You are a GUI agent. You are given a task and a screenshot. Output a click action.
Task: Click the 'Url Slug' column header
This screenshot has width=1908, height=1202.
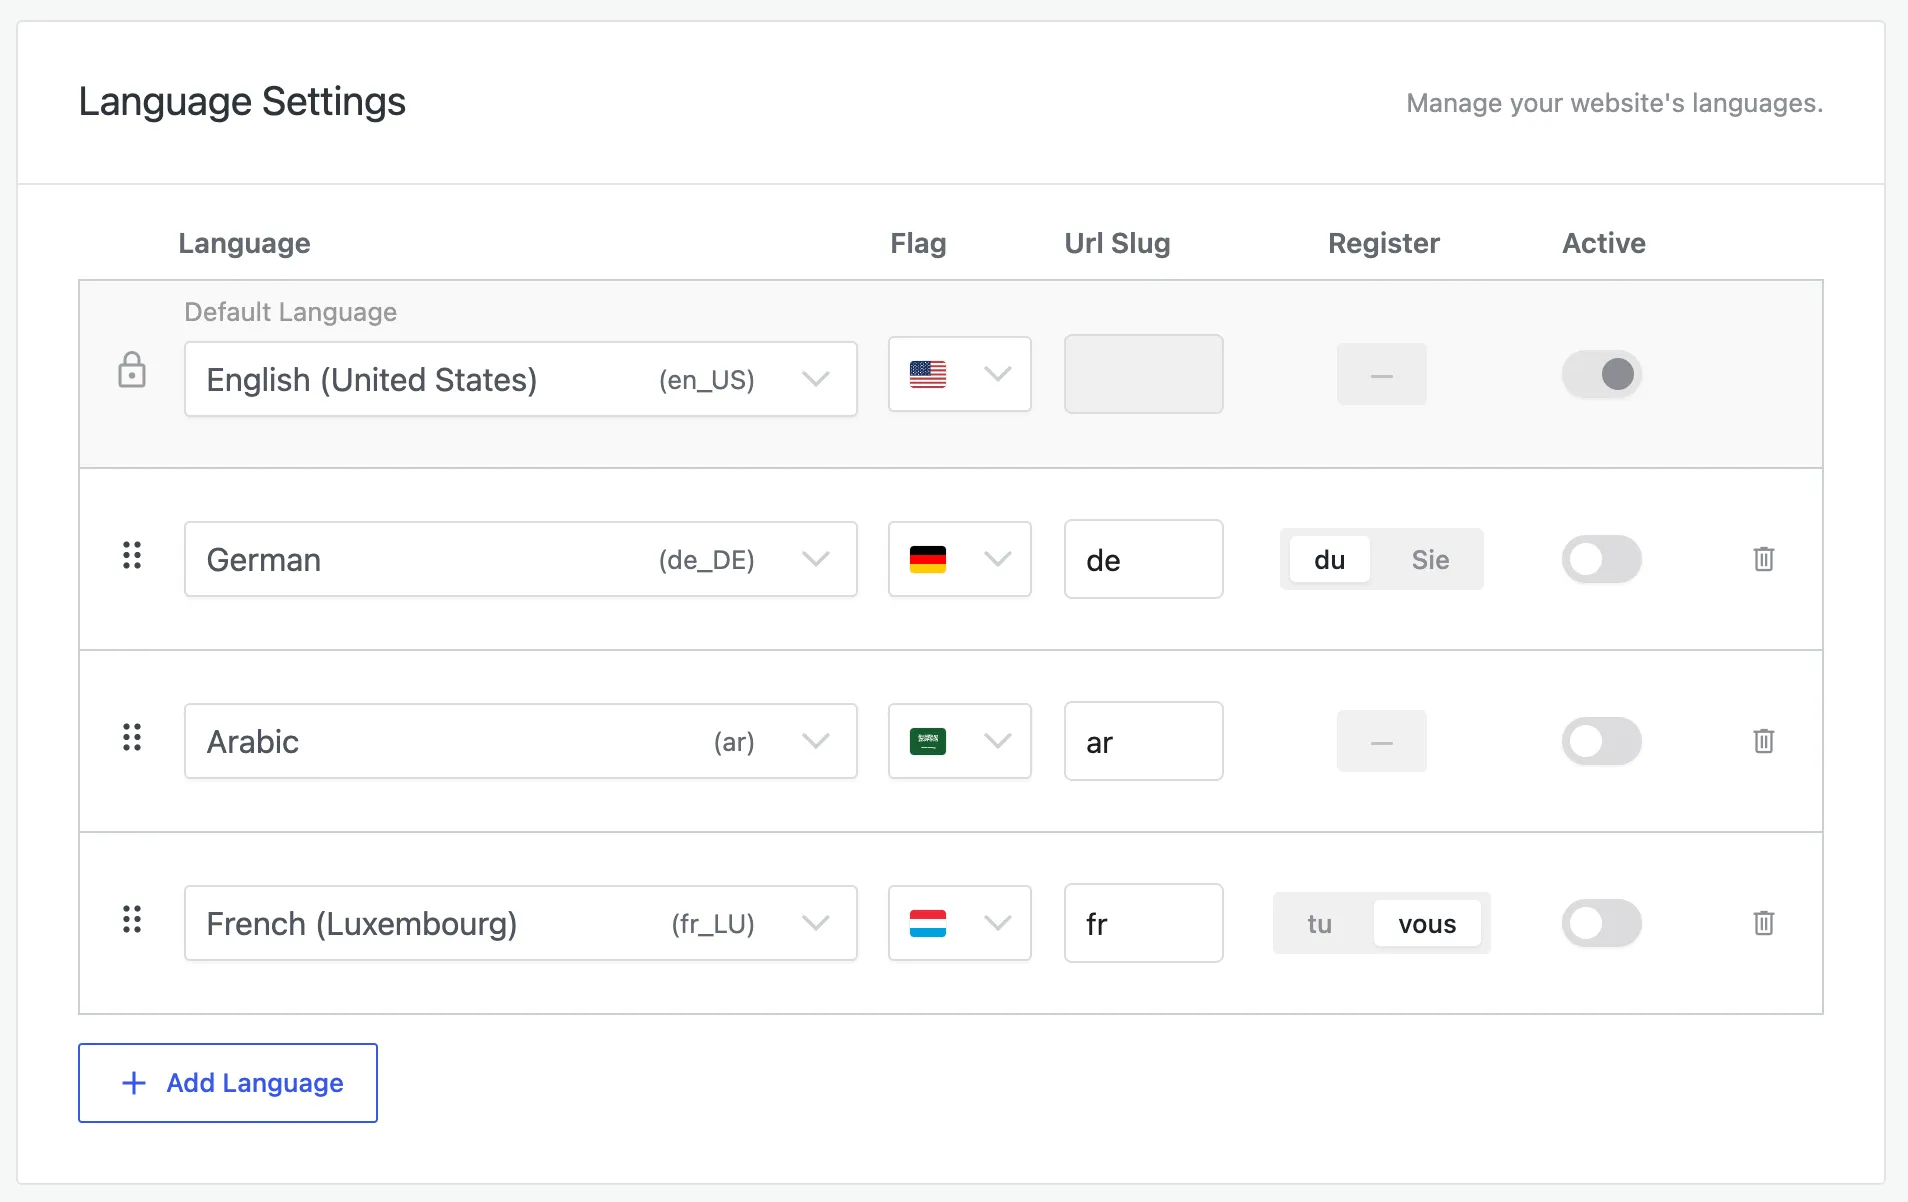1117,243
